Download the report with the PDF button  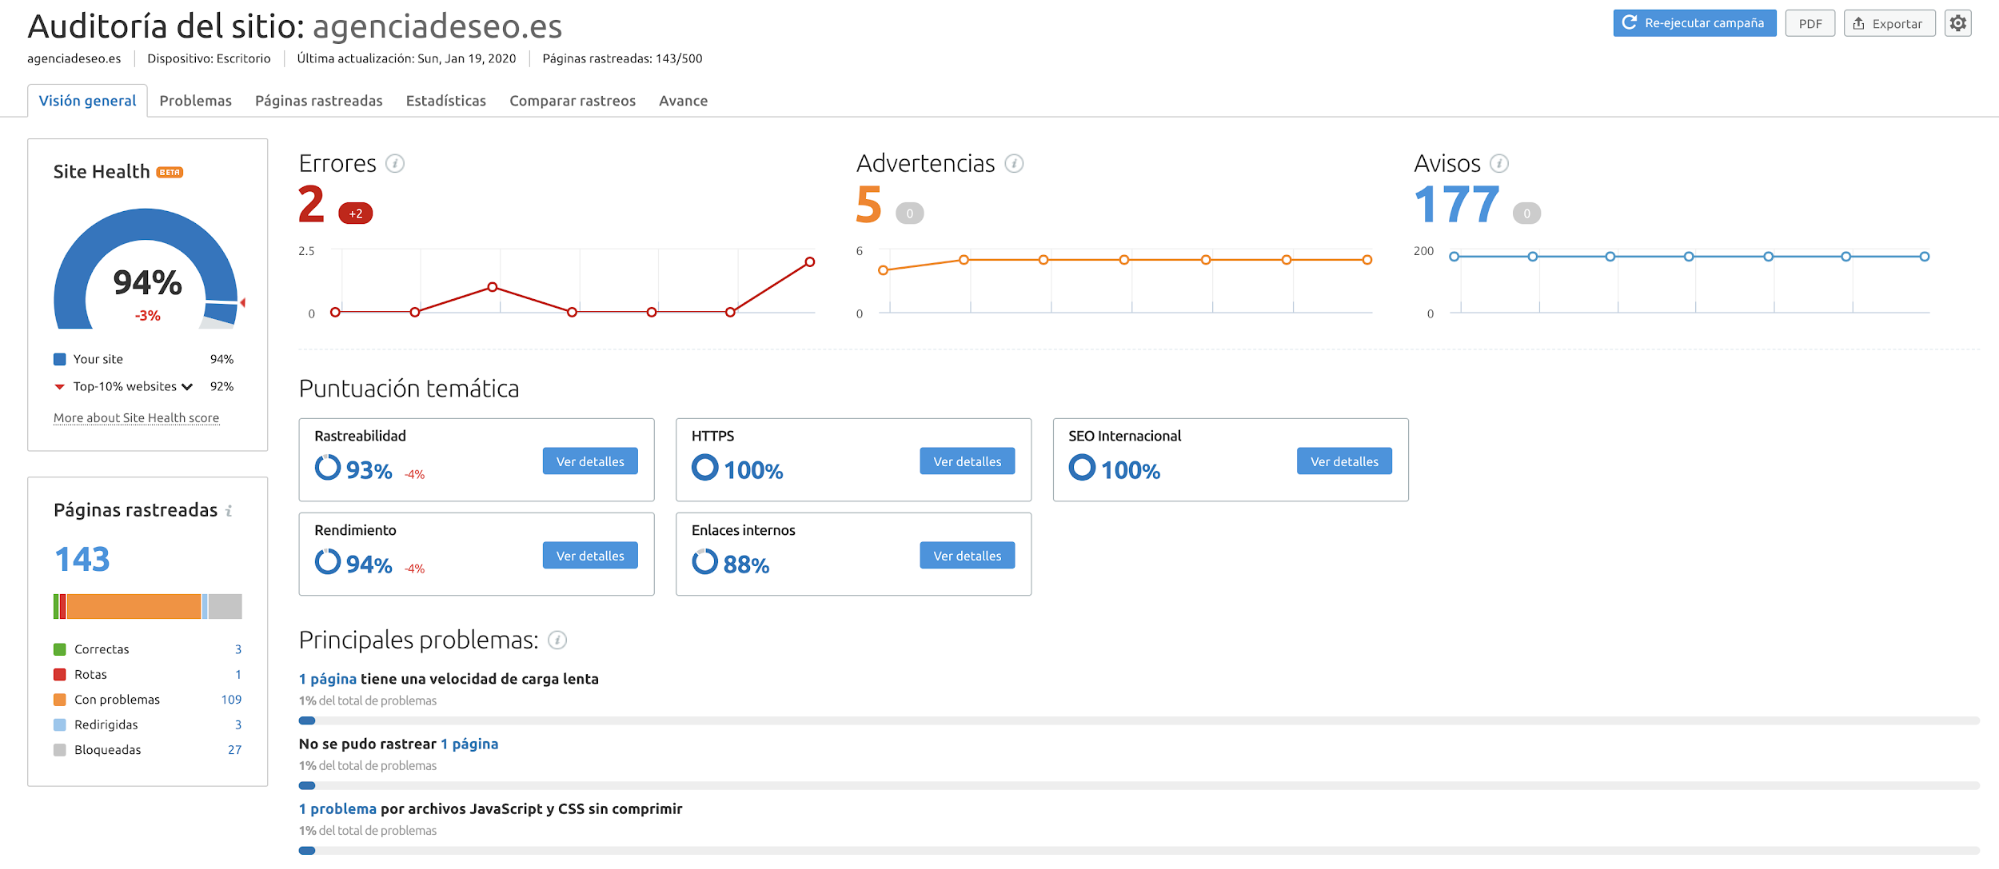1810,23
